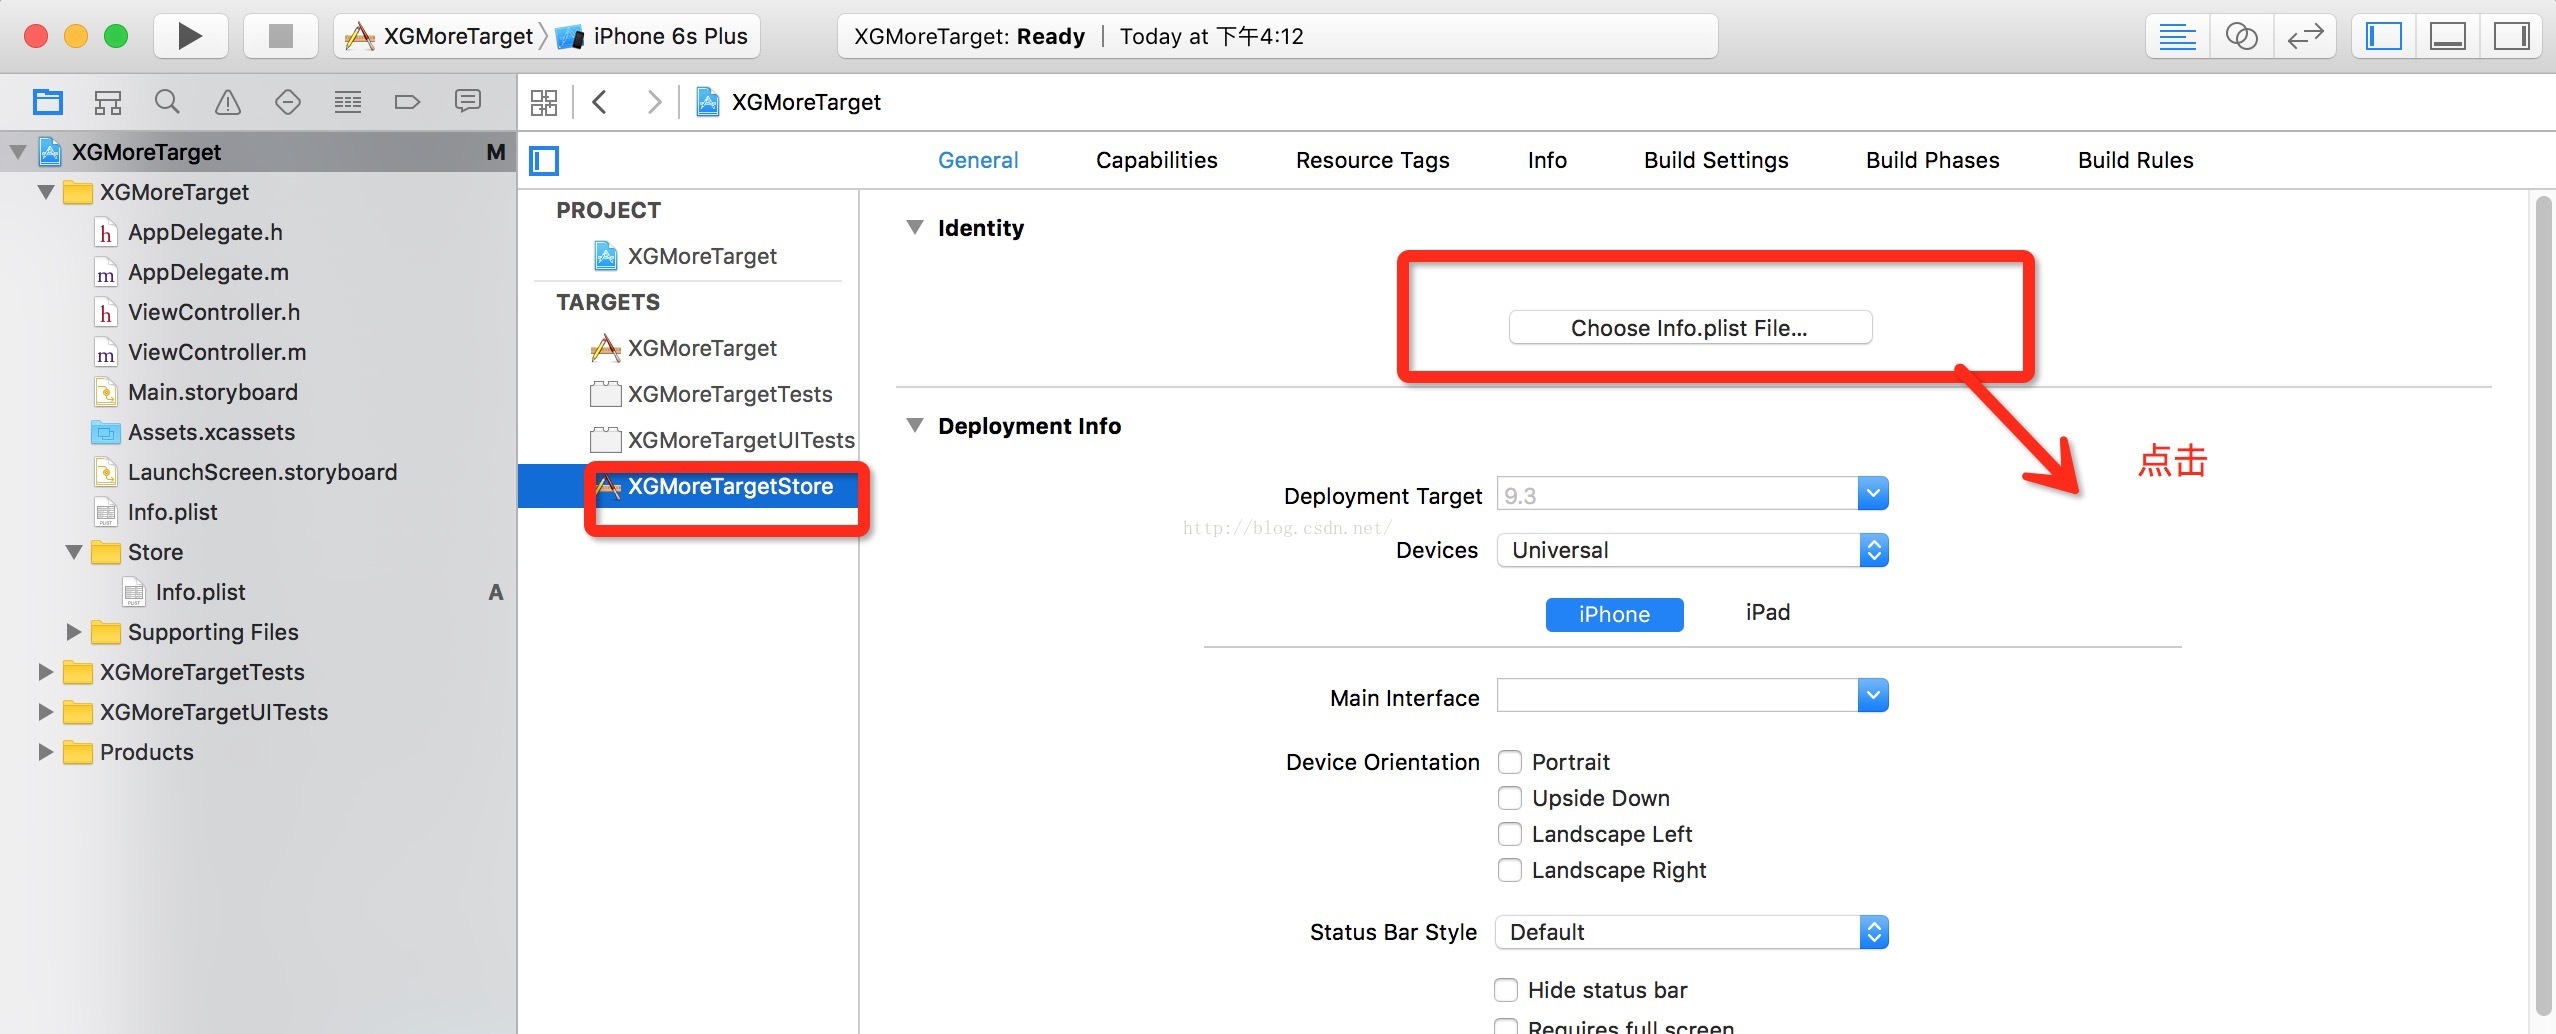2556x1034 pixels.
Task: Open the Test navigator diamond icon
Action: 288,102
